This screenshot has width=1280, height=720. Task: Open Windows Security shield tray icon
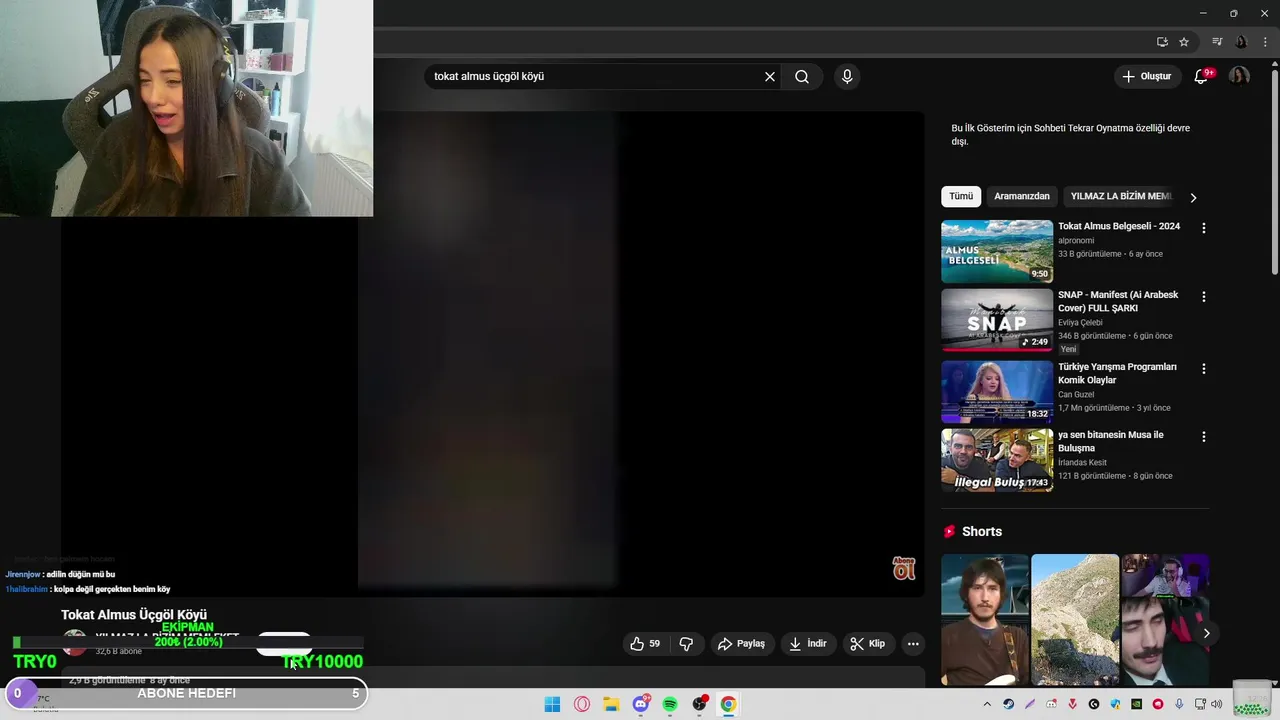pos(1115,704)
